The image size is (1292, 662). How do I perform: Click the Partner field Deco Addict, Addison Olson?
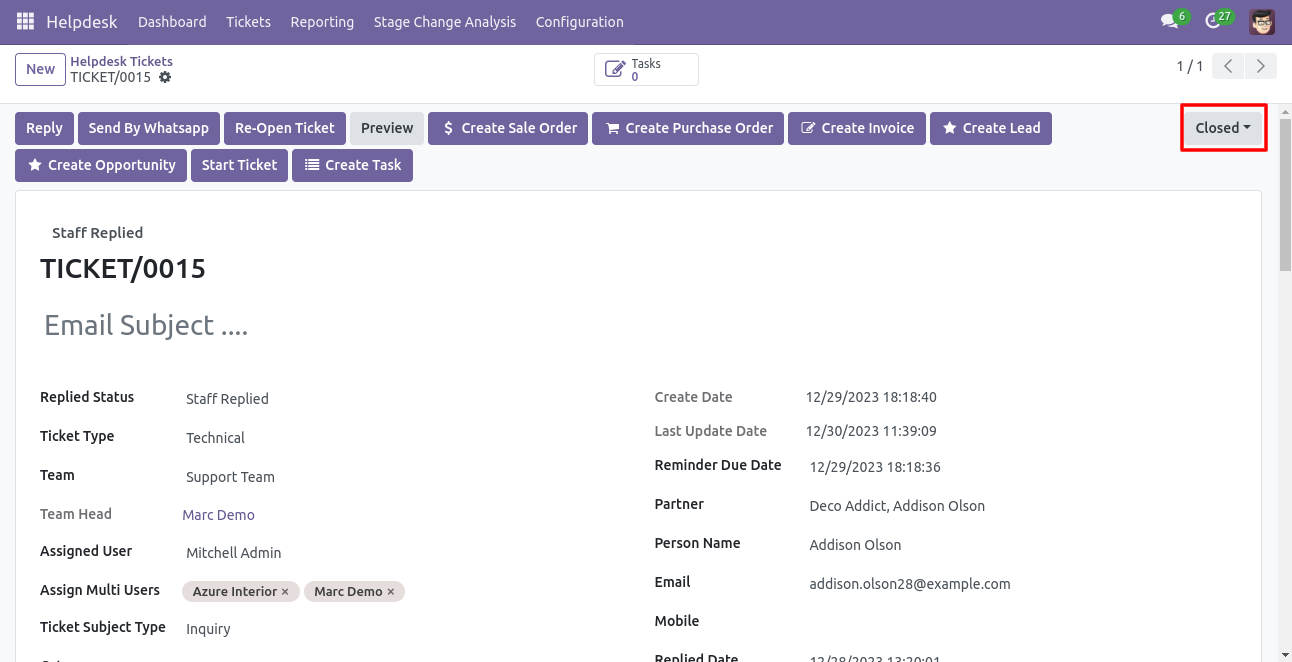pyautogui.click(x=897, y=506)
